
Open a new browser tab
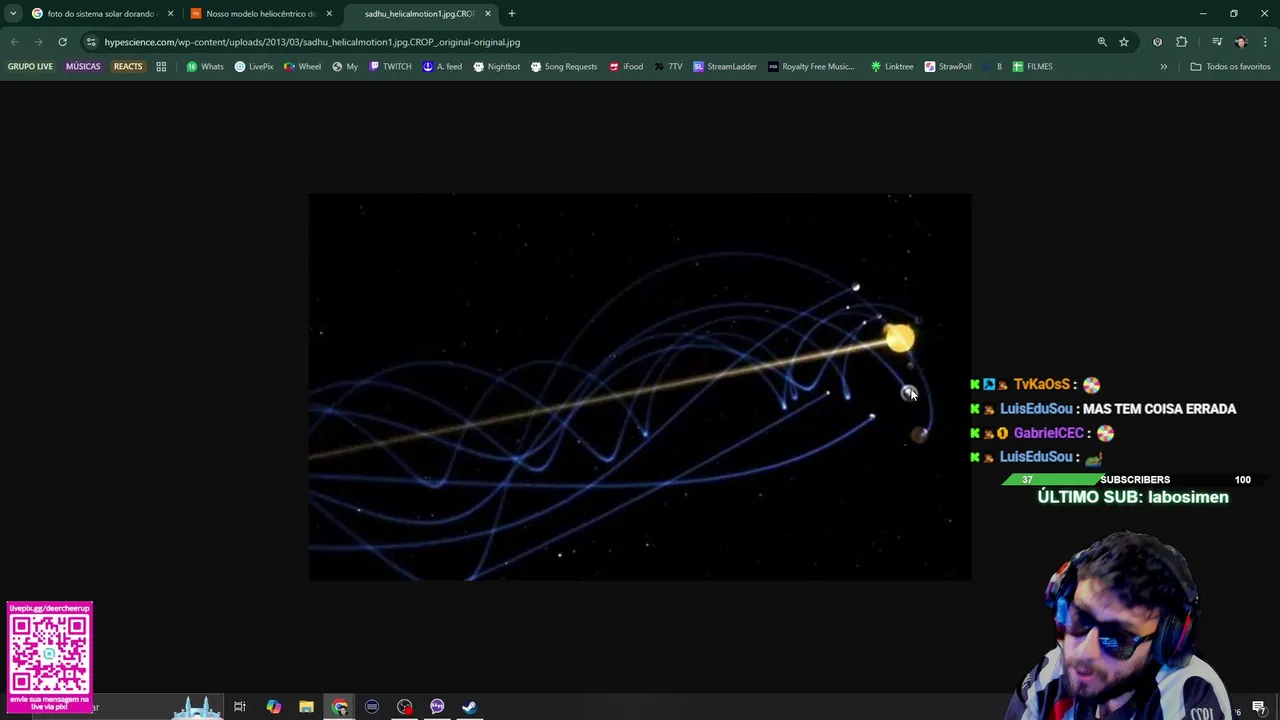pos(512,14)
